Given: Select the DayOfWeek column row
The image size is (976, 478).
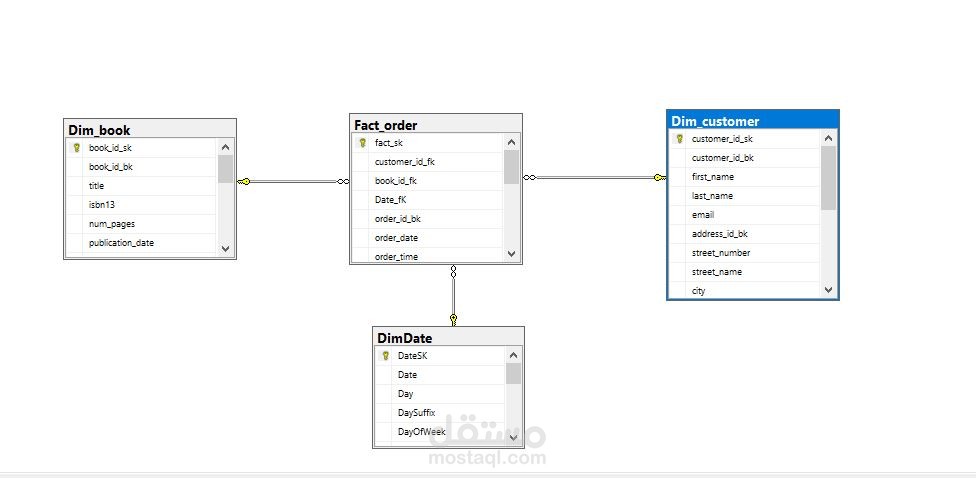Looking at the screenshot, I should point(439,432).
